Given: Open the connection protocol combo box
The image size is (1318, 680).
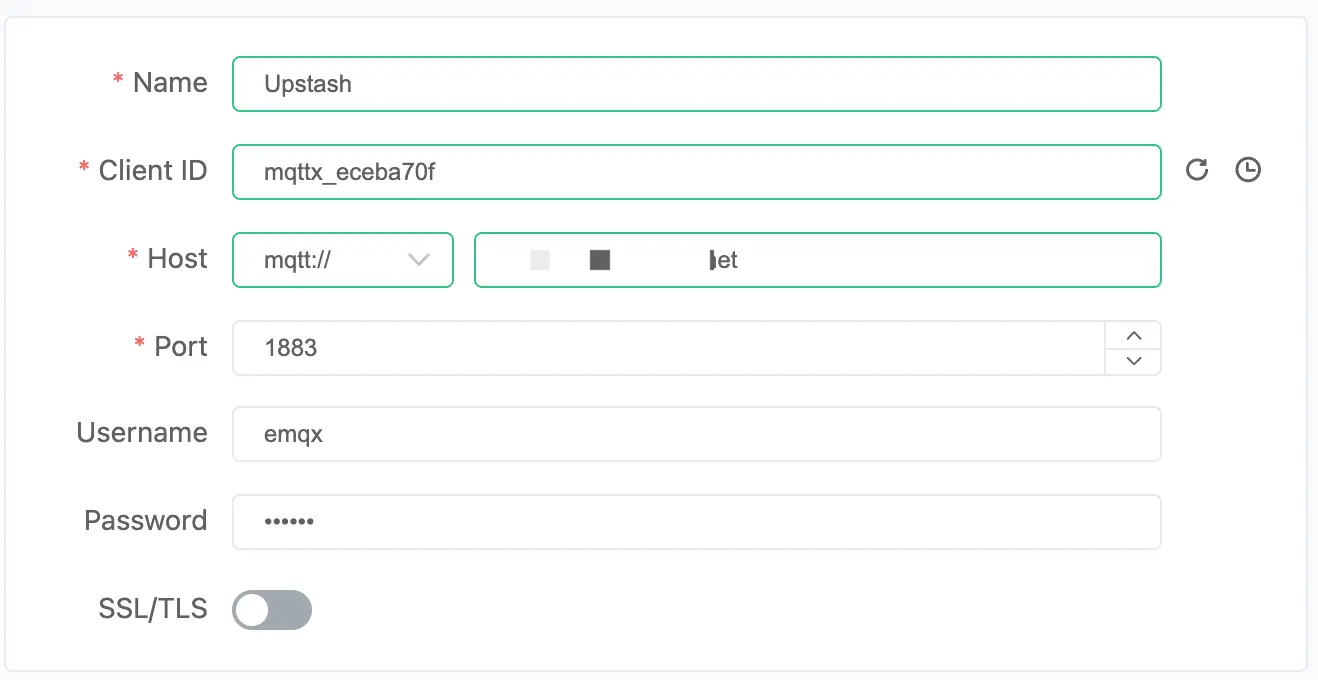Looking at the screenshot, I should tap(343, 259).
